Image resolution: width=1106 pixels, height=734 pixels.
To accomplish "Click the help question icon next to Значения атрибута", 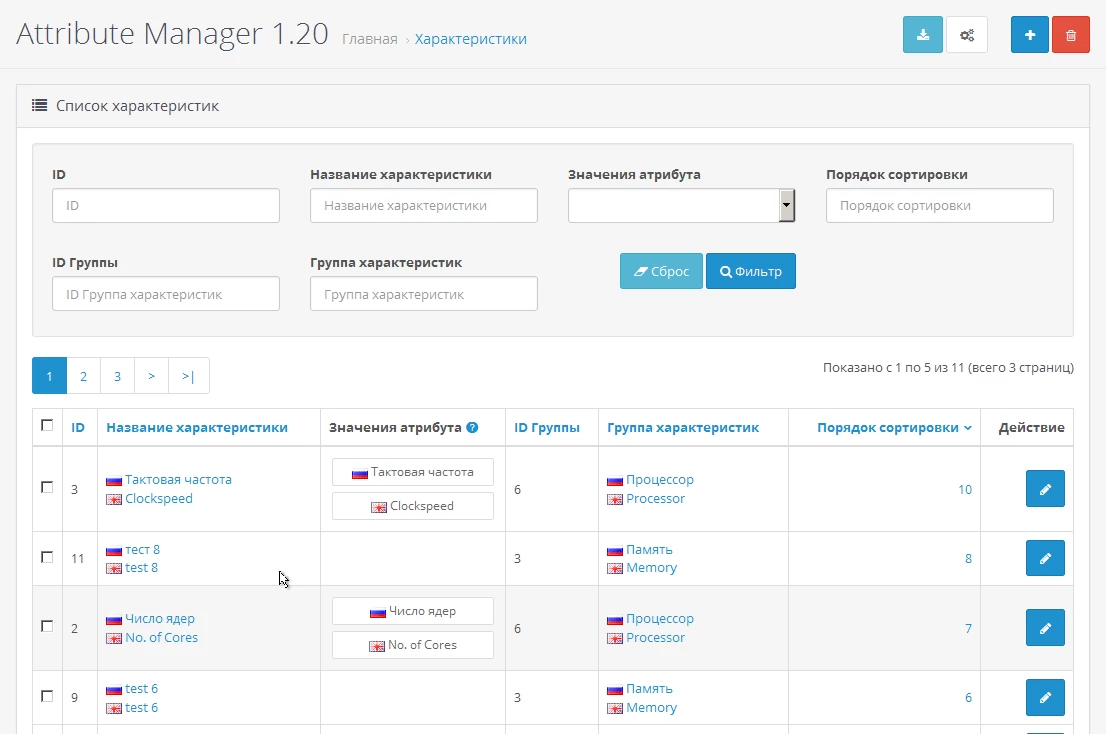I will point(473,427).
